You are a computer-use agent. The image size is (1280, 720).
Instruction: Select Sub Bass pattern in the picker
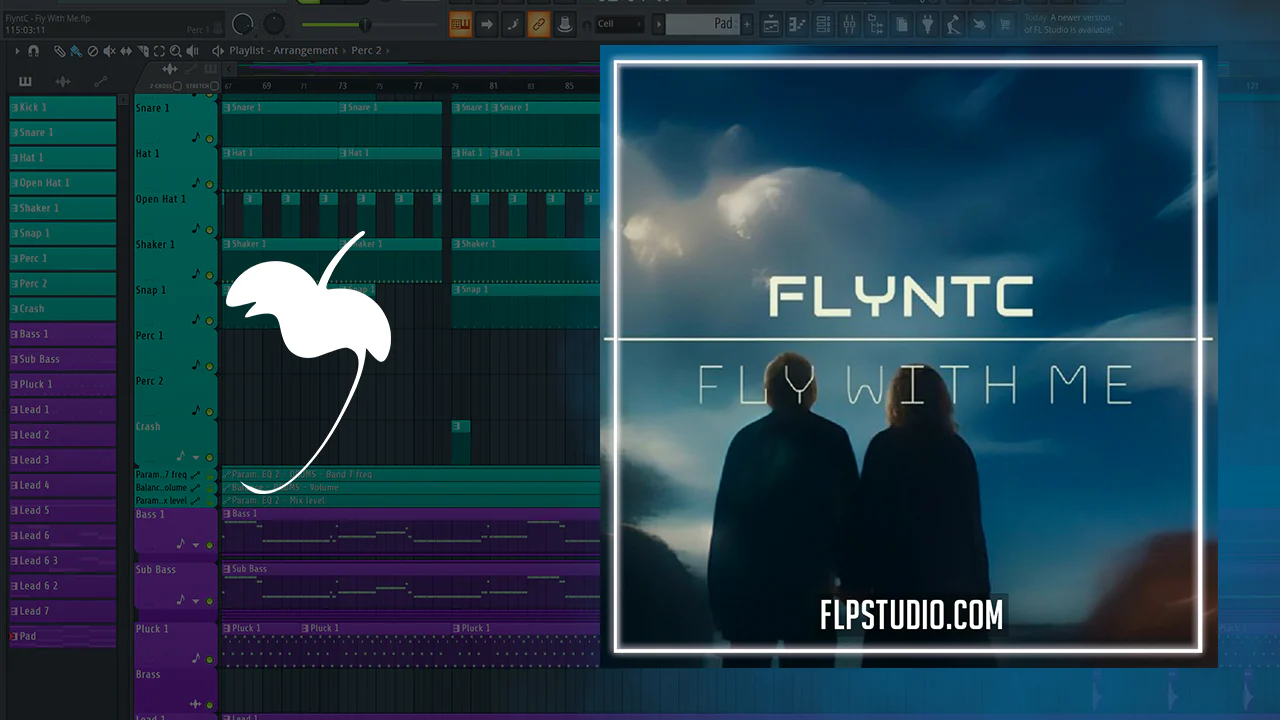[x=63, y=359]
